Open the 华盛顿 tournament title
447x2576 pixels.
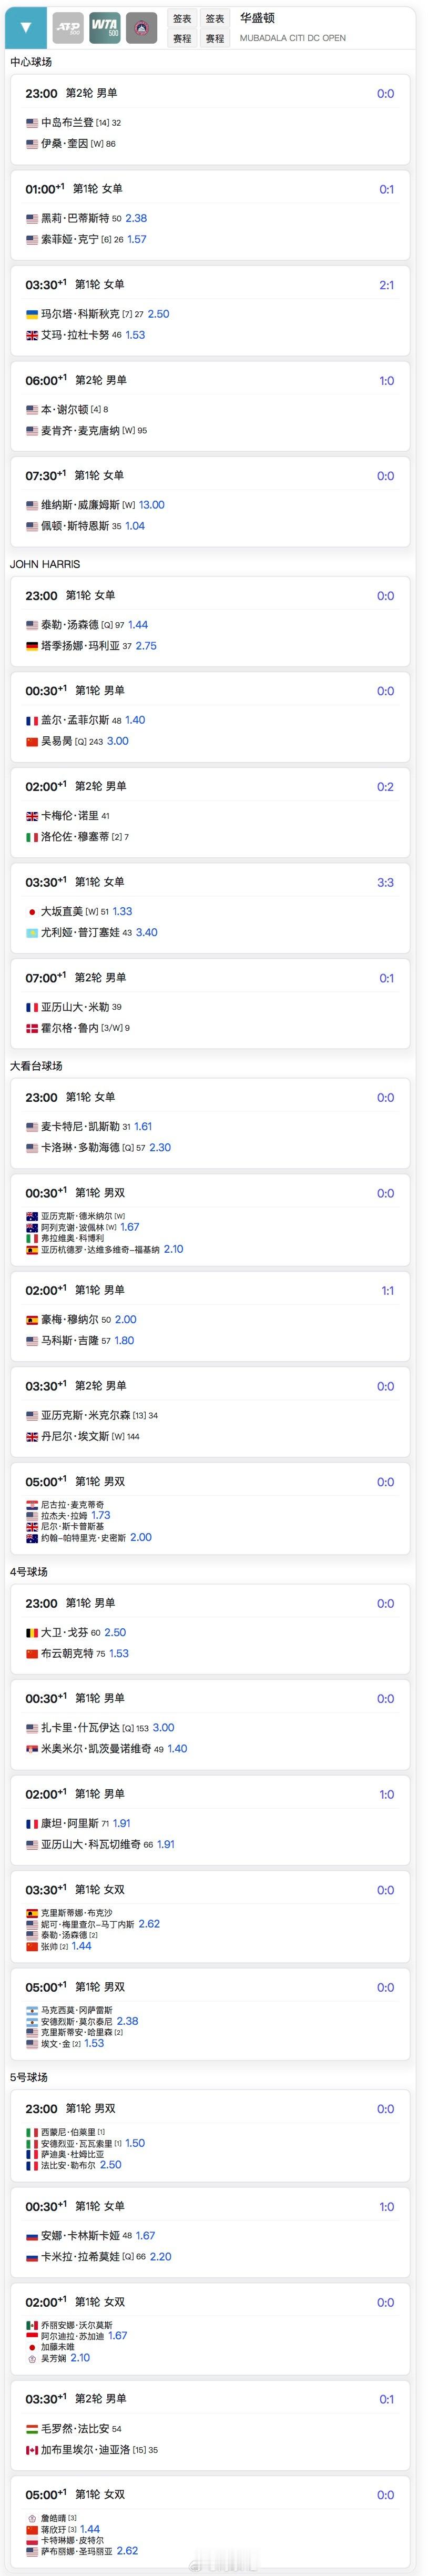tap(257, 18)
